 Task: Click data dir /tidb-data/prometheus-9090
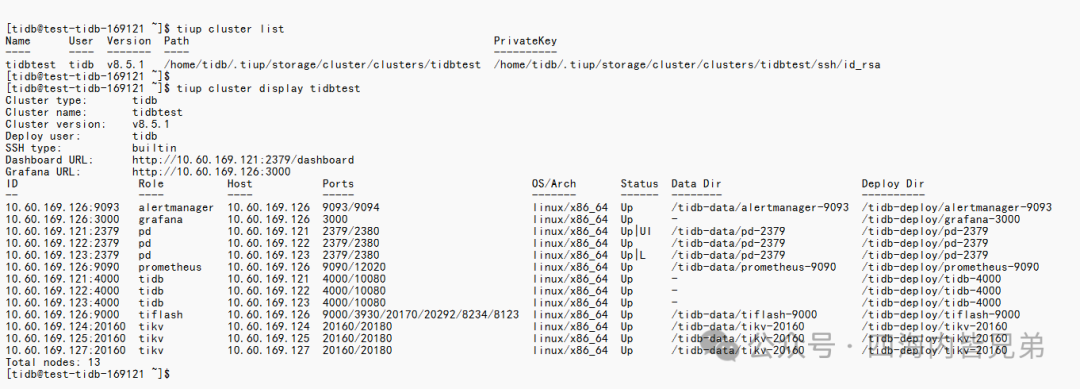(754, 267)
